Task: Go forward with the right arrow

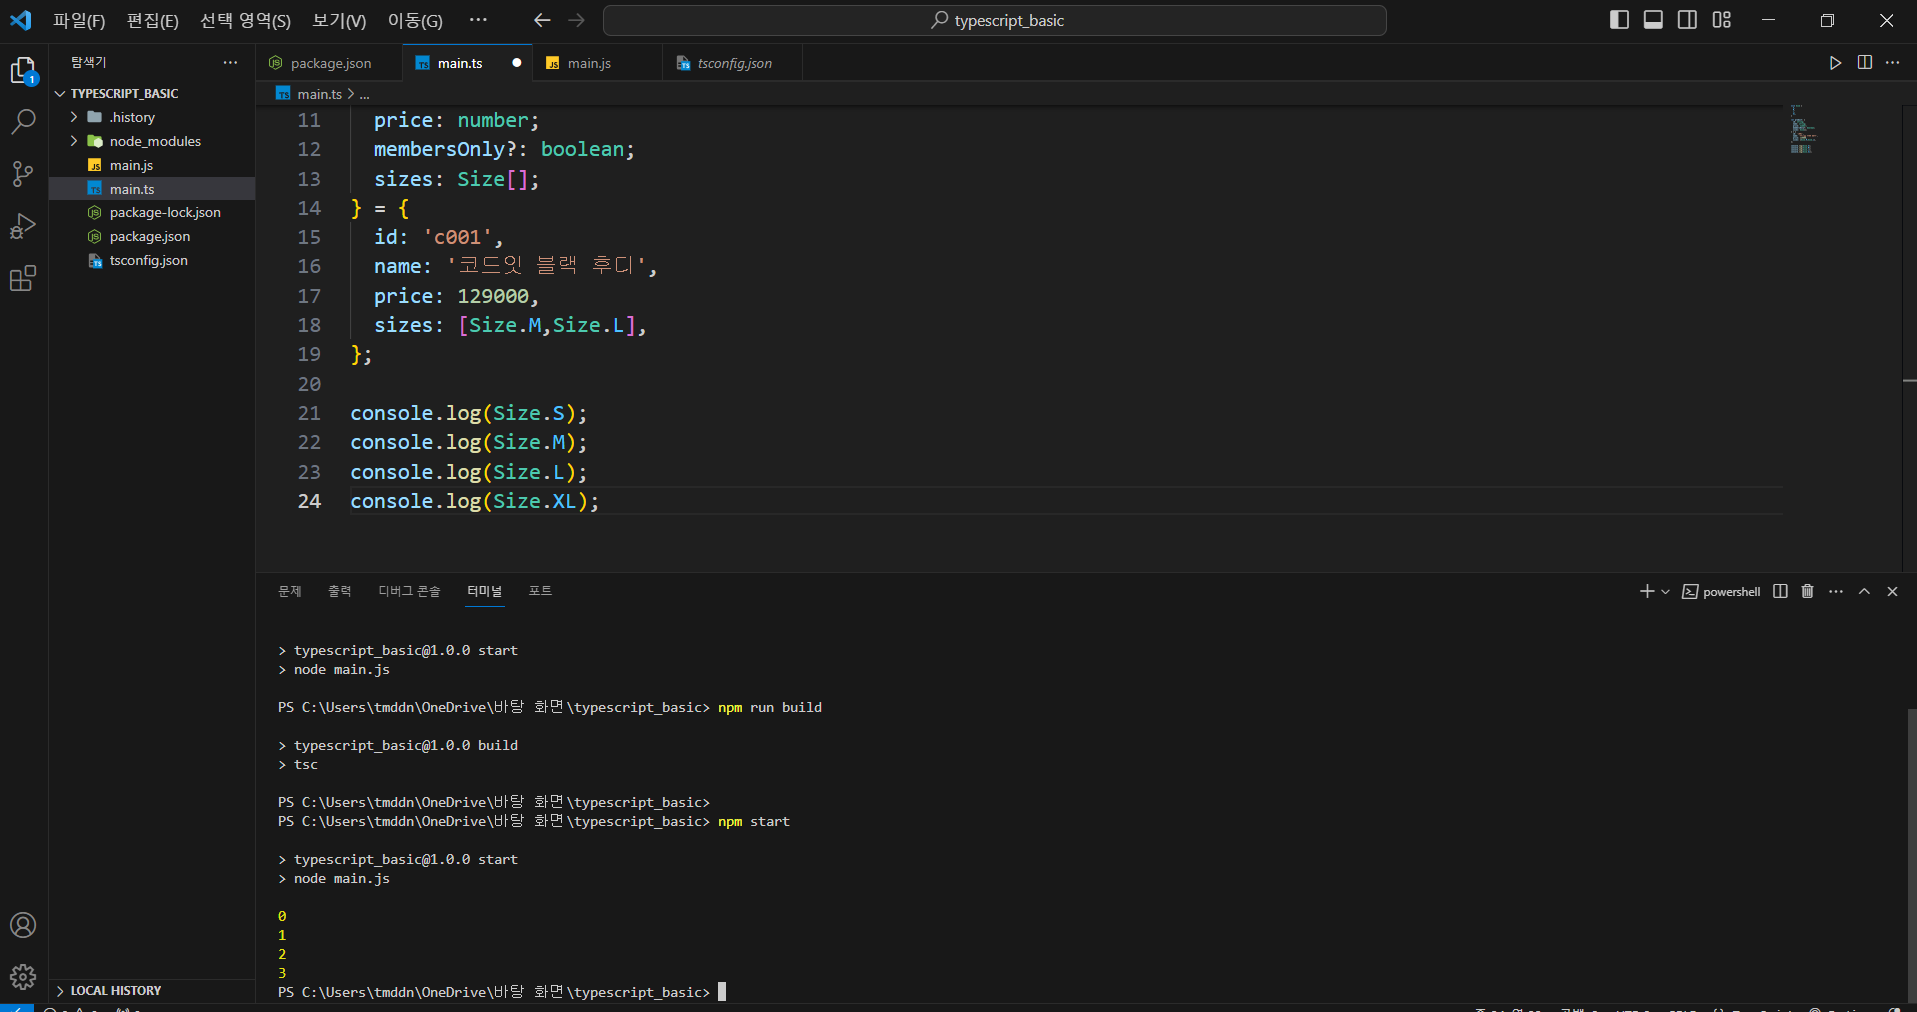Action: (577, 20)
